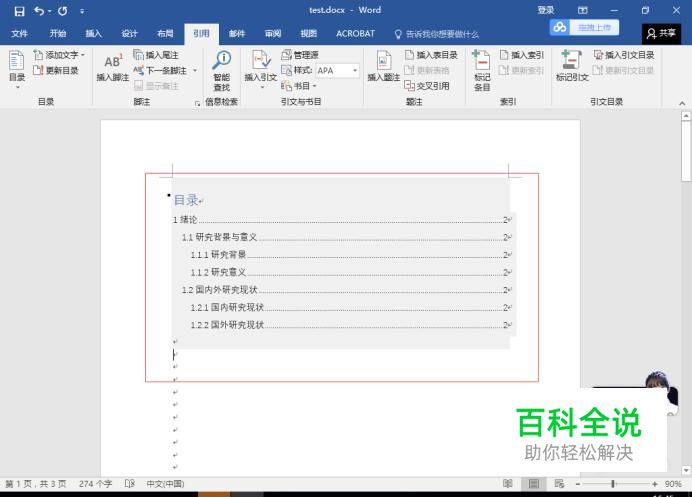Switch to the 审阅 ribbon tab
Screen dimensions: 692x497
pyautogui.click(x=273, y=34)
